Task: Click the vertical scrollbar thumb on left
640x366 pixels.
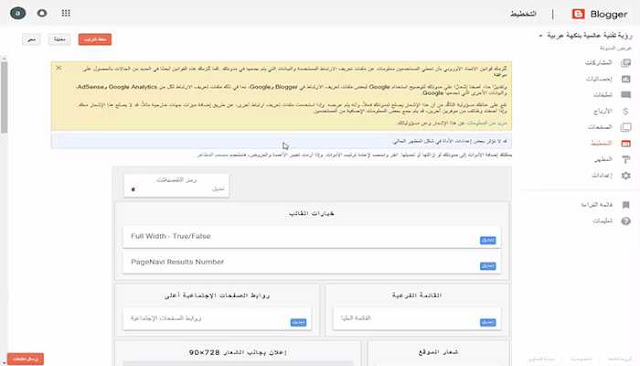Action: coord(4,97)
